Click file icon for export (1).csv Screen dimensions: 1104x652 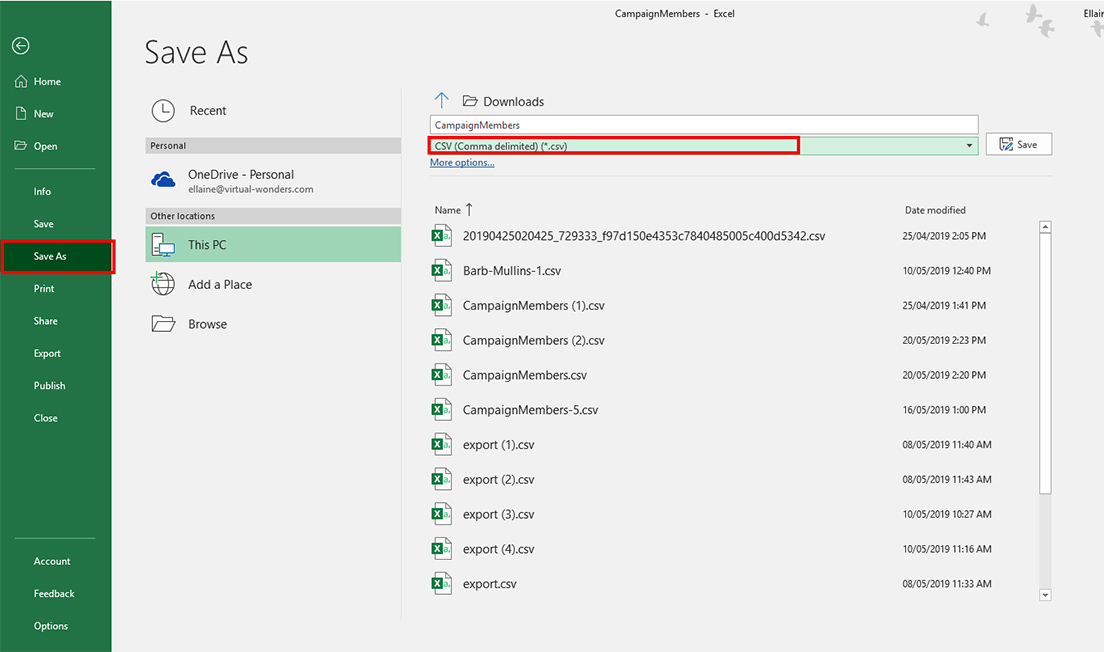(x=441, y=444)
